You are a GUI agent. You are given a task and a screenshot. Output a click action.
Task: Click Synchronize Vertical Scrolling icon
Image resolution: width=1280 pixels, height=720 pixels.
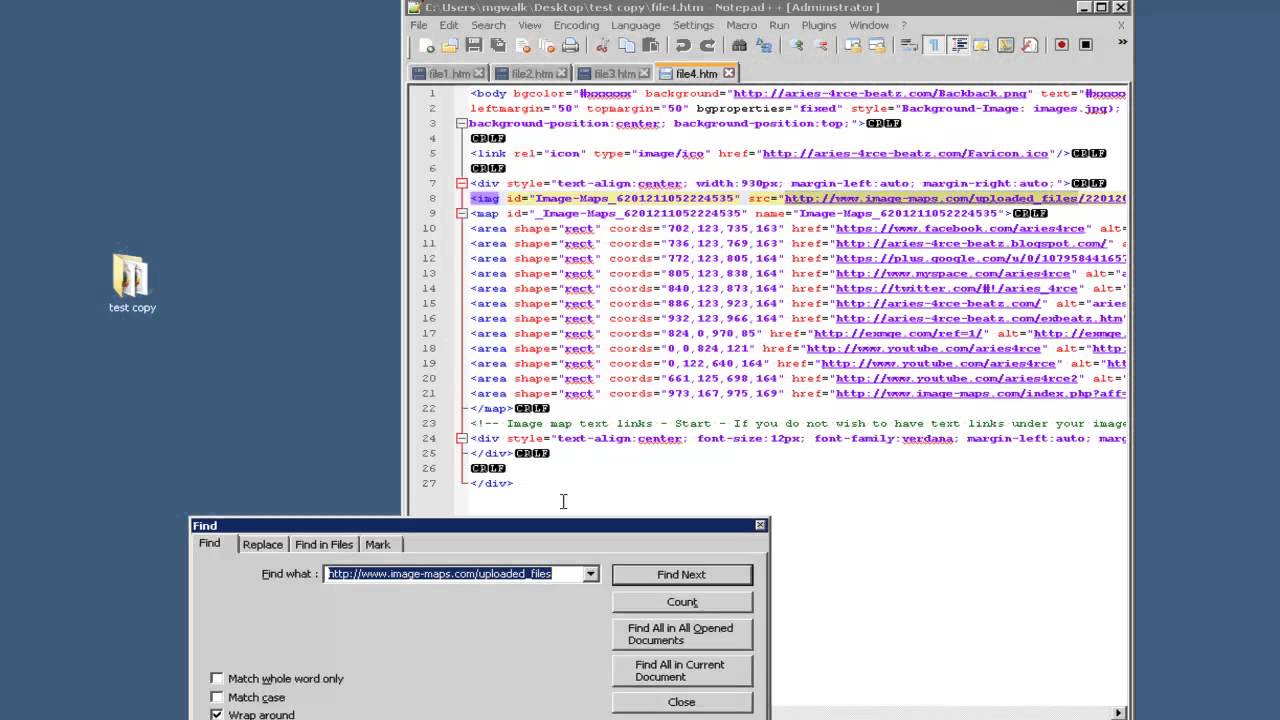point(853,45)
